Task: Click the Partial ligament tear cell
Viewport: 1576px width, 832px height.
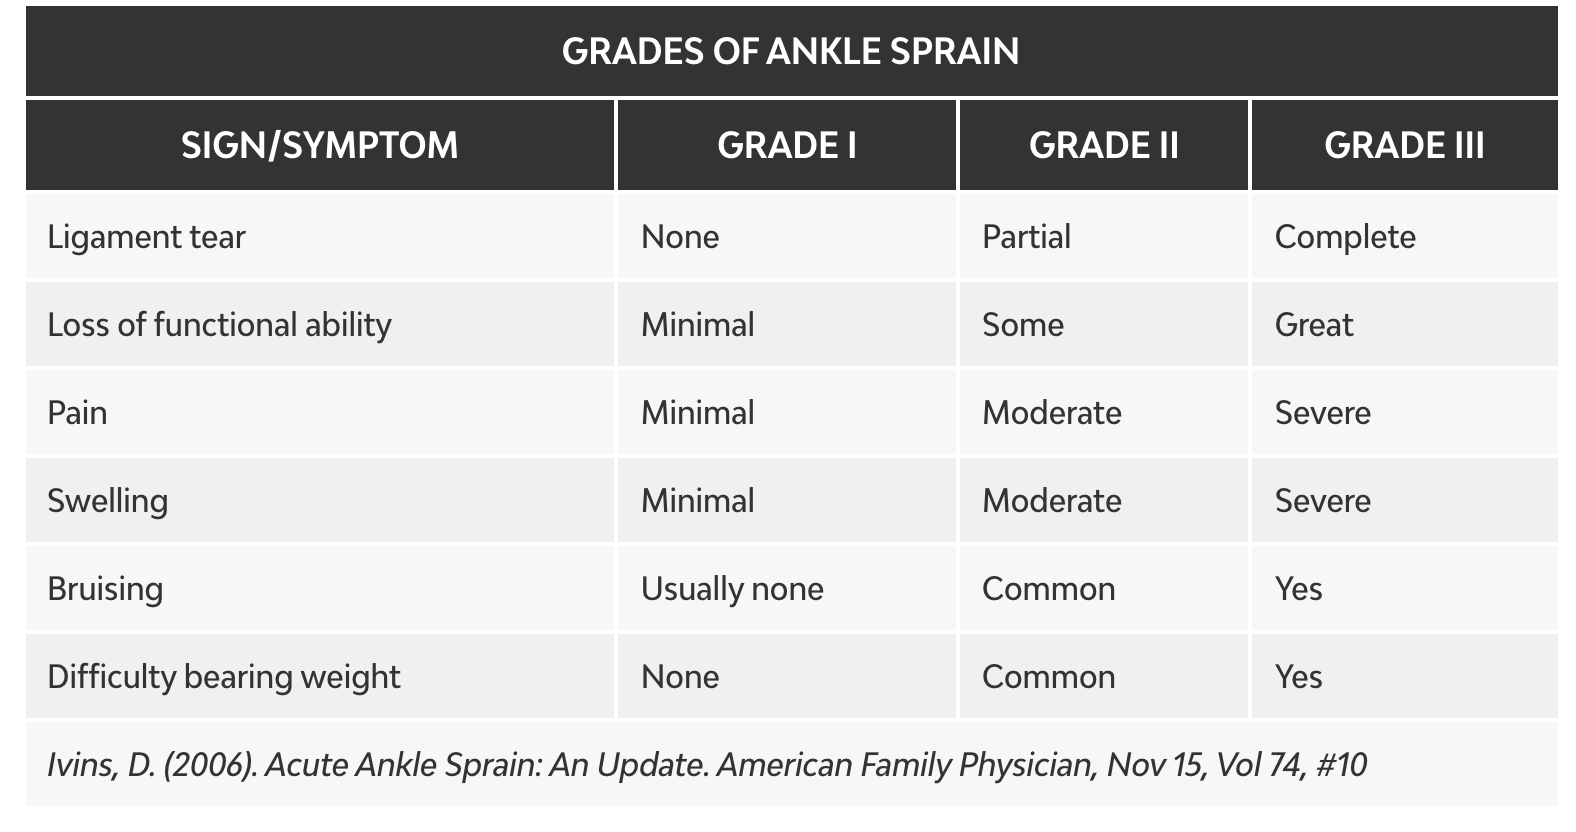Action: [1026, 237]
